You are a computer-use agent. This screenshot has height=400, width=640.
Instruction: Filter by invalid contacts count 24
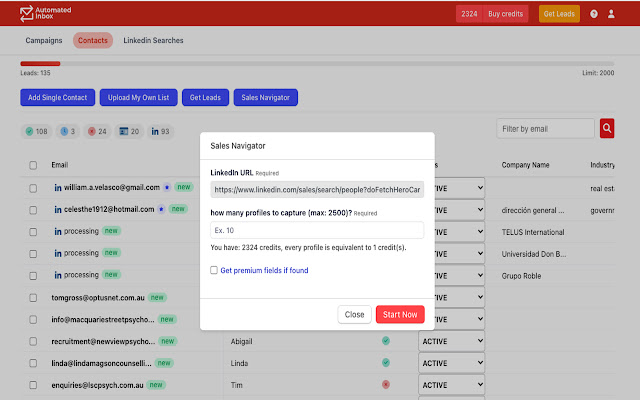97,131
